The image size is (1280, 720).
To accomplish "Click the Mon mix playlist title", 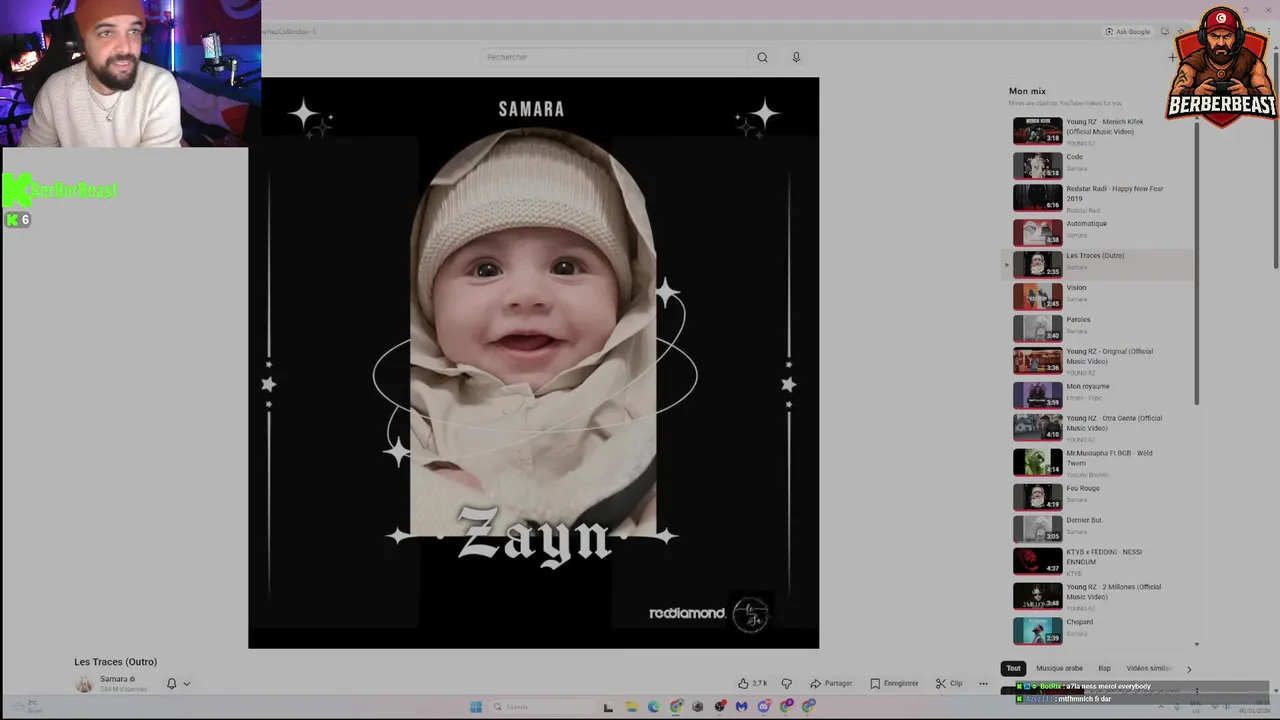I will (1027, 91).
